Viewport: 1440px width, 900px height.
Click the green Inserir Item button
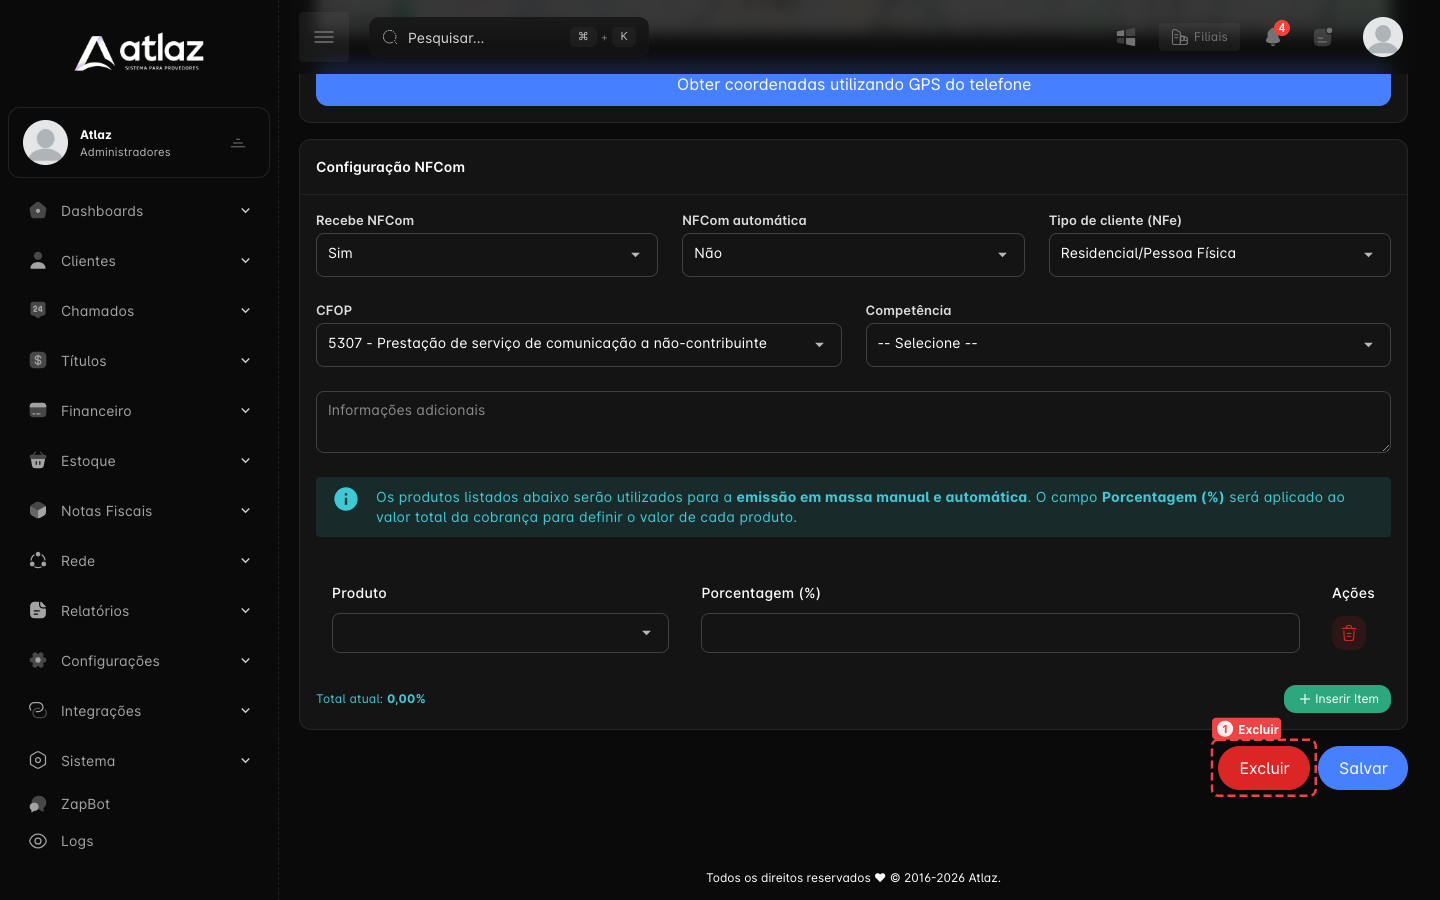tap(1337, 699)
